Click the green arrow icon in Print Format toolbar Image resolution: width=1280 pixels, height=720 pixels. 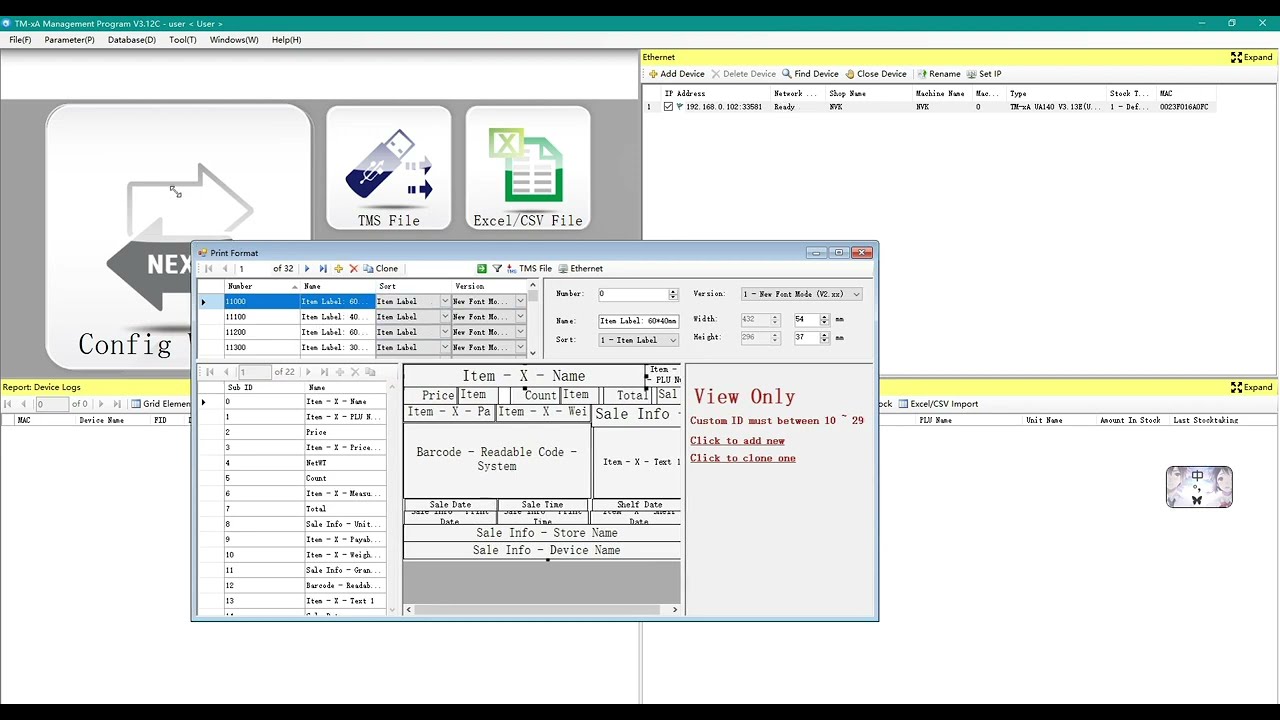pos(482,269)
